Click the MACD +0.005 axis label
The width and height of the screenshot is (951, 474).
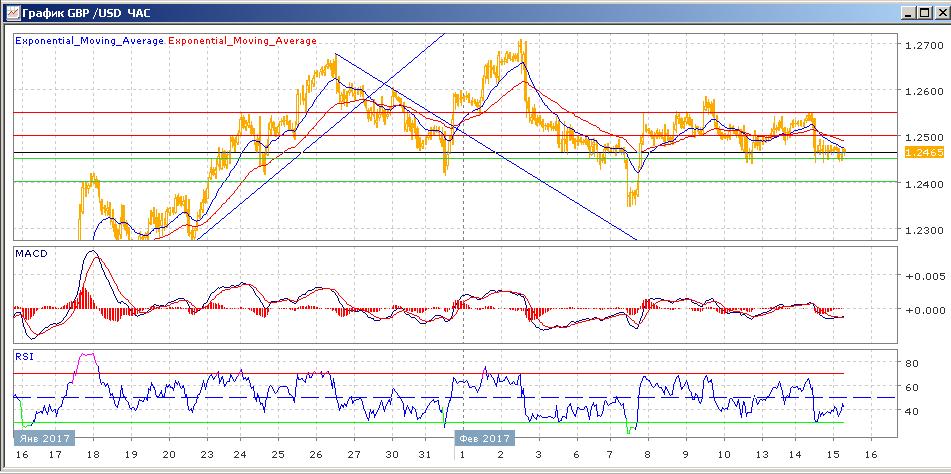click(x=918, y=275)
